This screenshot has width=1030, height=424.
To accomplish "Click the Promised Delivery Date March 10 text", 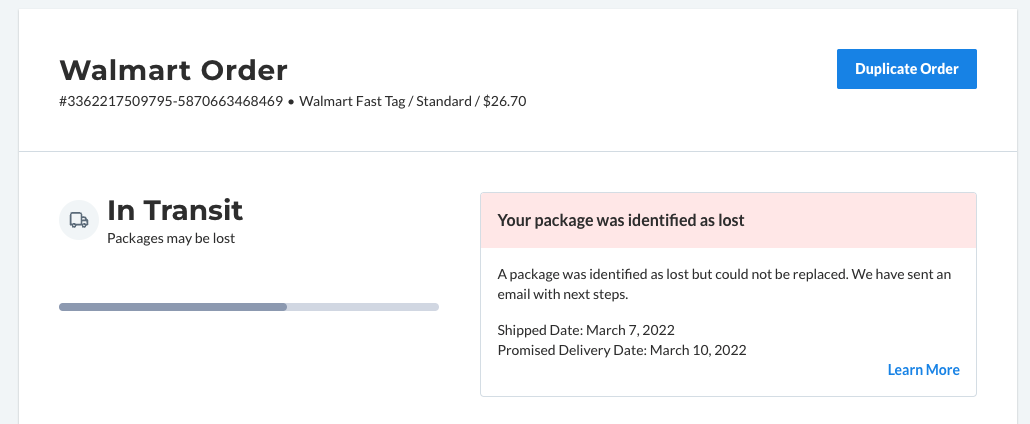I will point(622,350).
